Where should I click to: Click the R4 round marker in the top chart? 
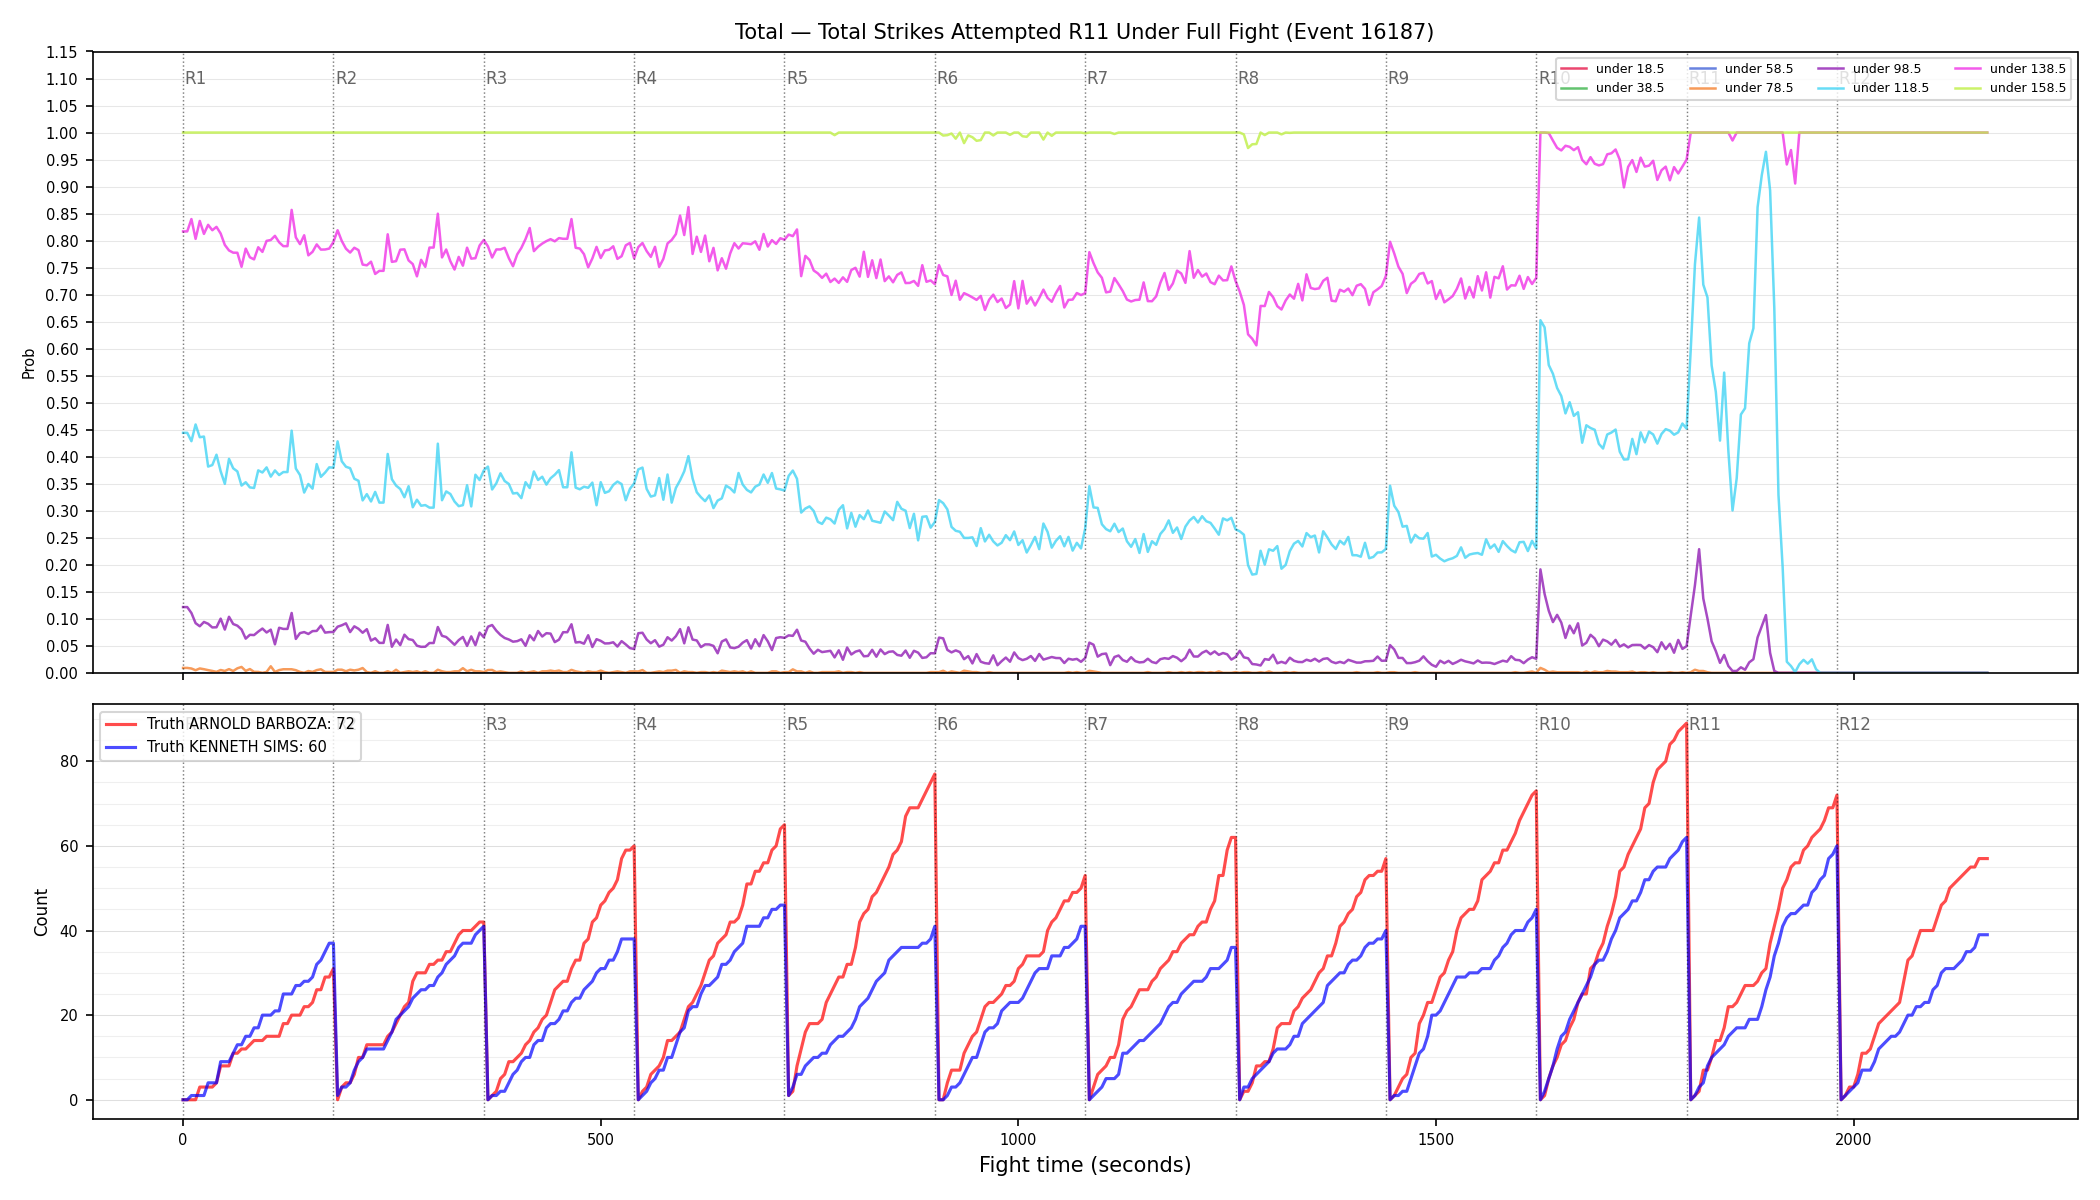(646, 78)
